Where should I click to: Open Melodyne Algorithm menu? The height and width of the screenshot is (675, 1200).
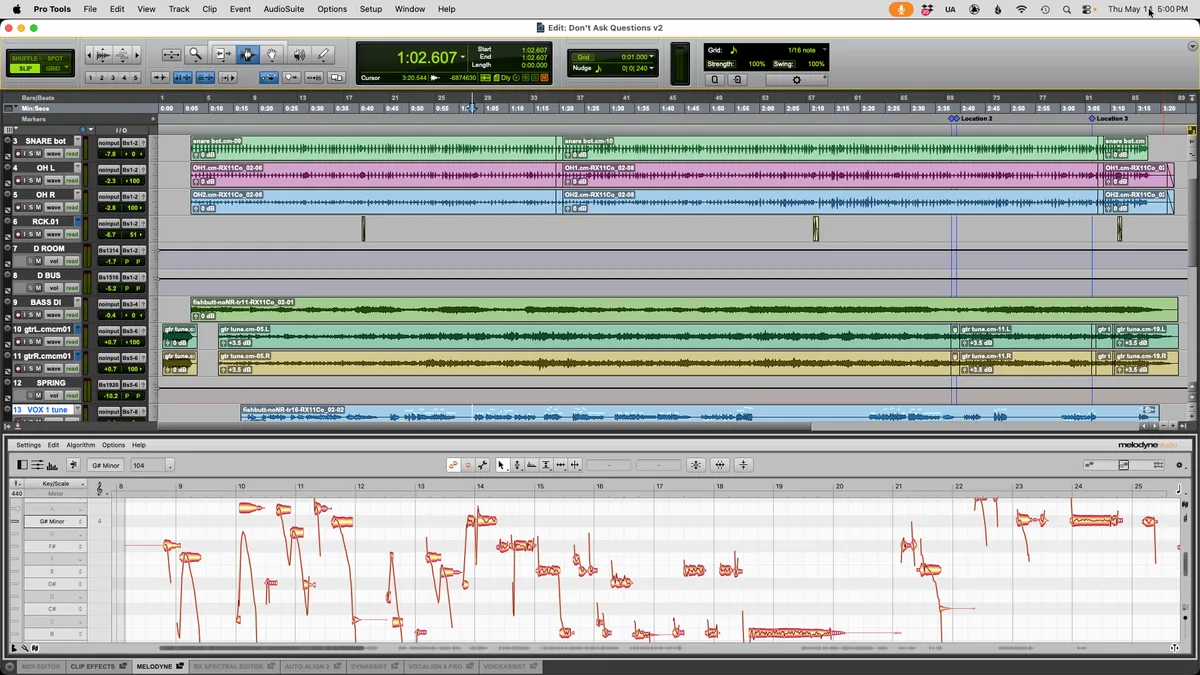click(81, 445)
